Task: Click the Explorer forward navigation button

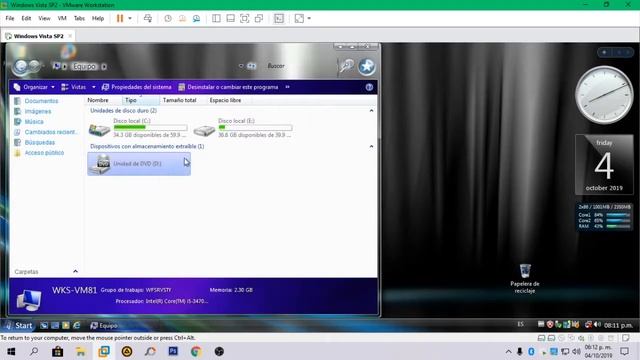Action: click(34, 66)
